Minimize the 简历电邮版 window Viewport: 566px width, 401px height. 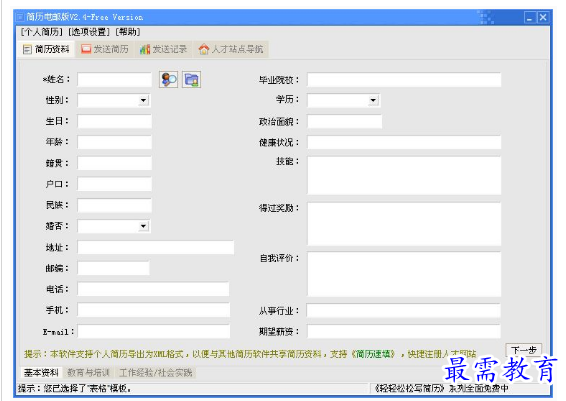[x=529, y=17]
